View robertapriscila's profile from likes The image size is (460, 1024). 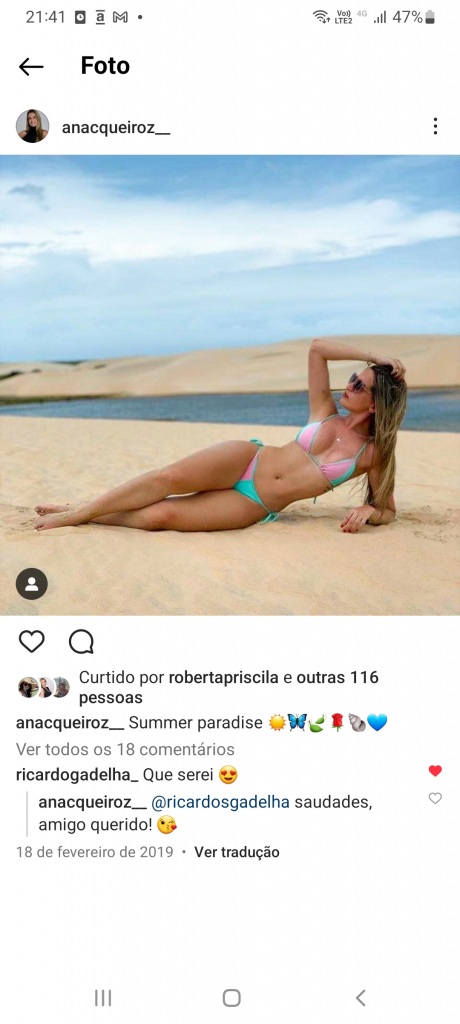[223, 677]
